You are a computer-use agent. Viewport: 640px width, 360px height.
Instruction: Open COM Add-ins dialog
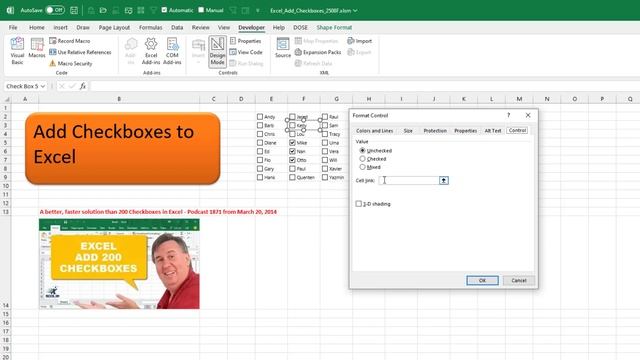click(x=172, y=51)
